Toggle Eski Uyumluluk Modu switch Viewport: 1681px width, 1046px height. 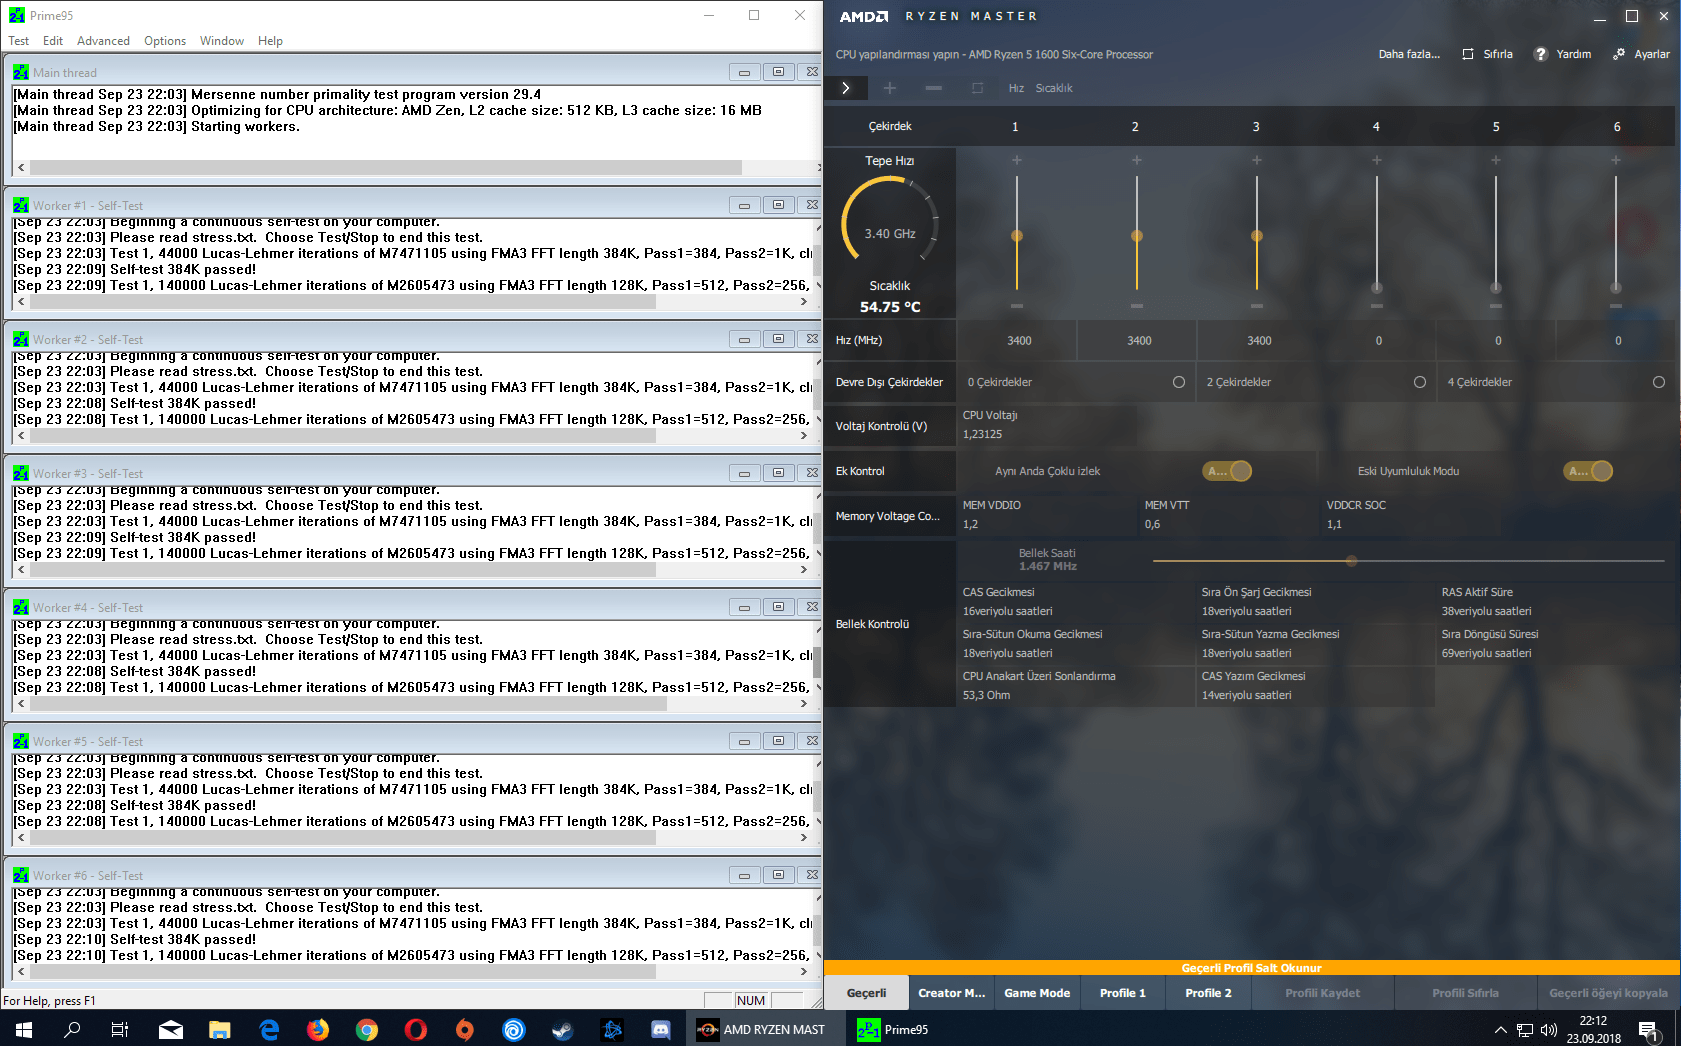click(x=1588, y=471)
